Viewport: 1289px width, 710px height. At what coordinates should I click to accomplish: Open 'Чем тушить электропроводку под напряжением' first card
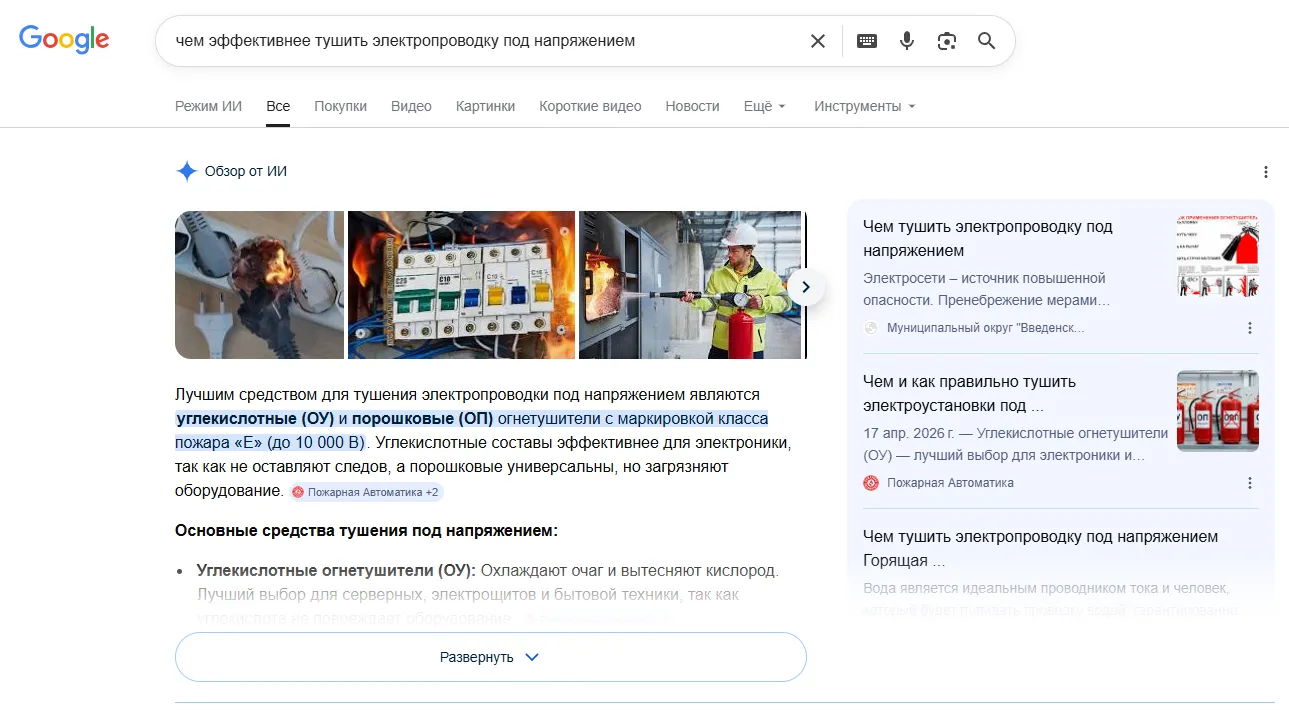(x=987, y=239)
